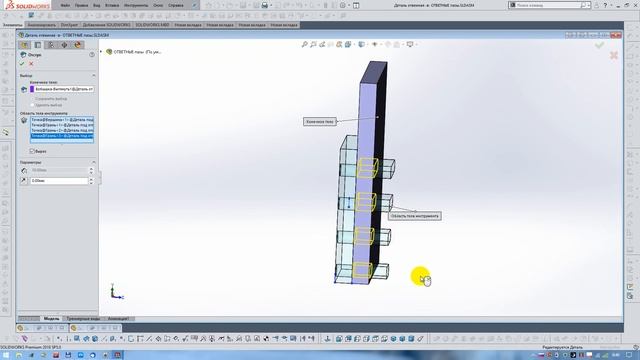Switch to the DimXpert ribbon tab
Screen dimensions: 640x360
click(69, 25)
